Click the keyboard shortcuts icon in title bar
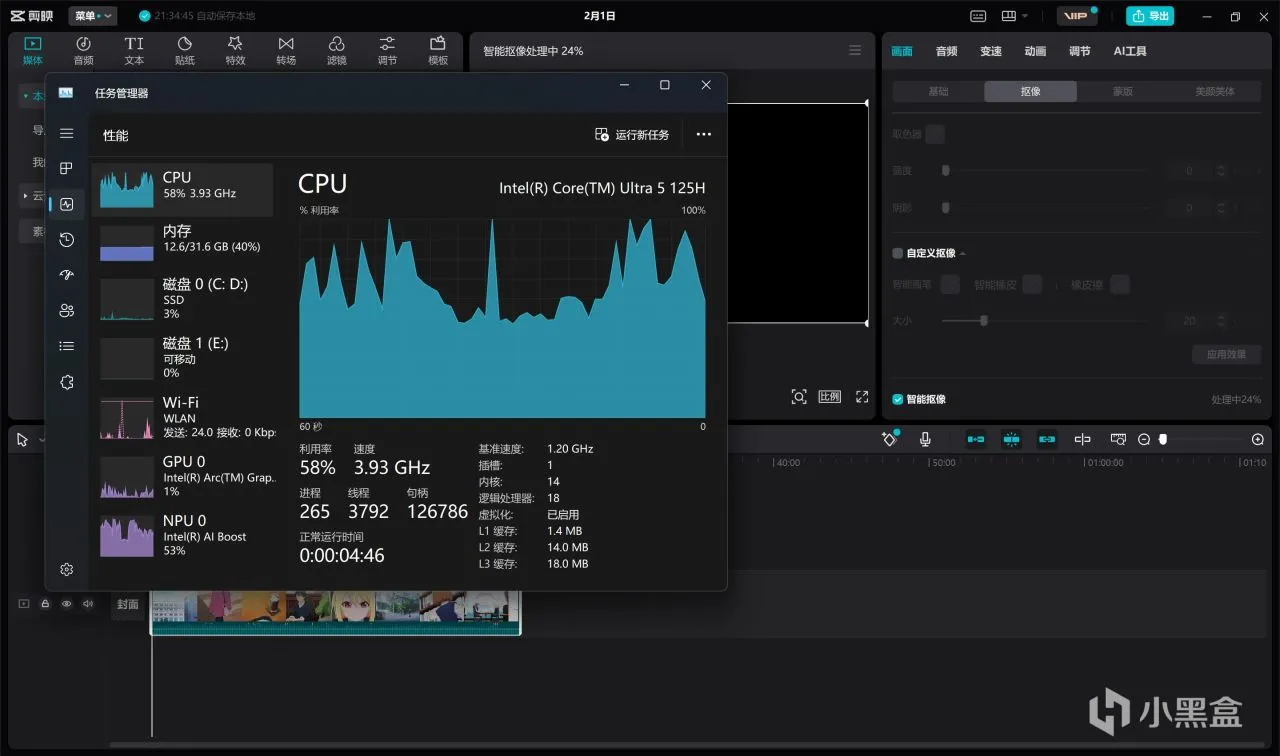 [x=979, y=16]
